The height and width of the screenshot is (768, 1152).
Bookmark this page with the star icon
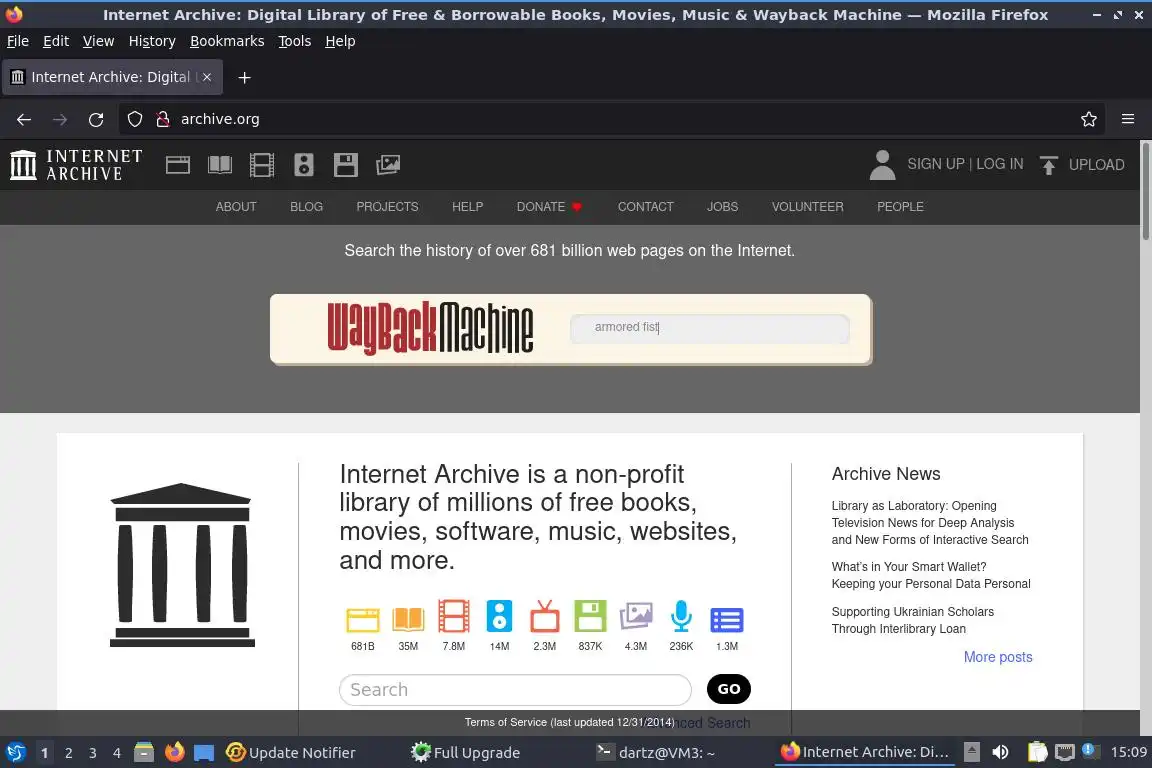pos(1089,119)
